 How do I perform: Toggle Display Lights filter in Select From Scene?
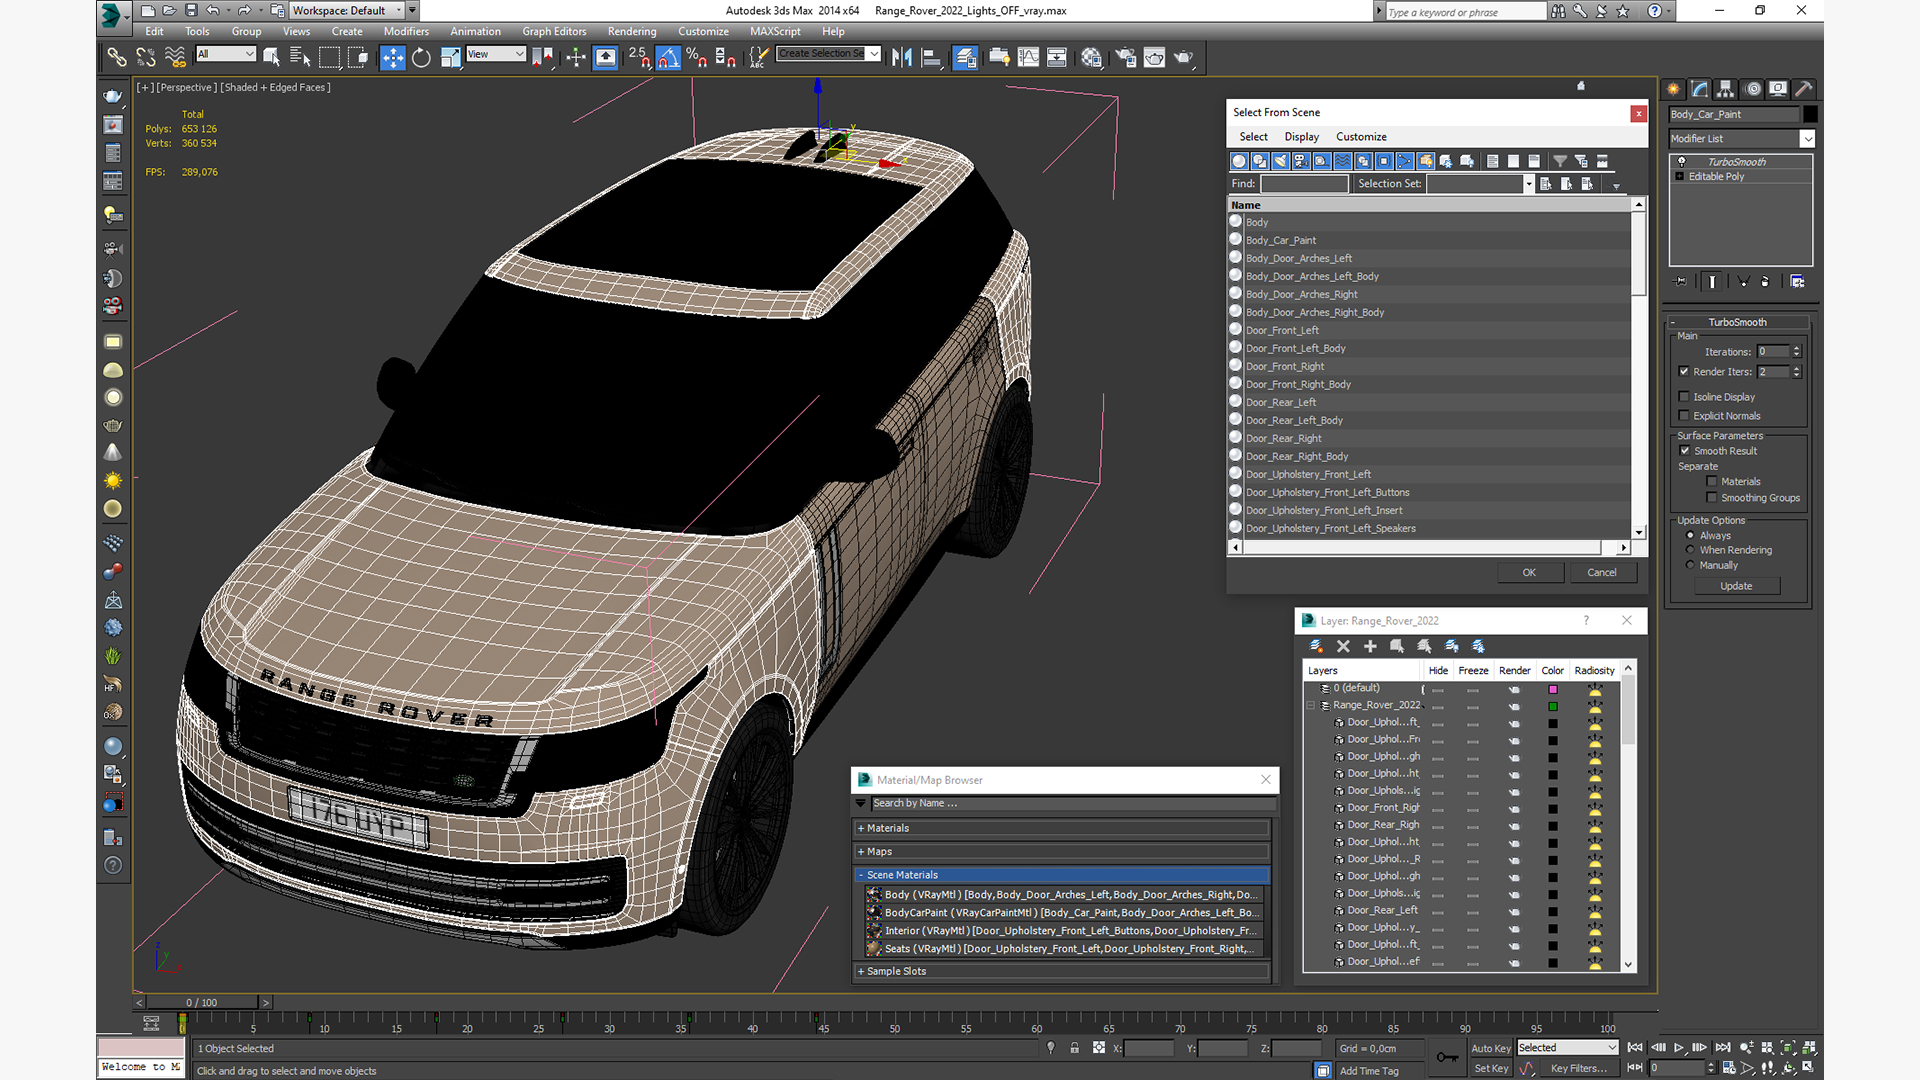tap(1281, 161)
